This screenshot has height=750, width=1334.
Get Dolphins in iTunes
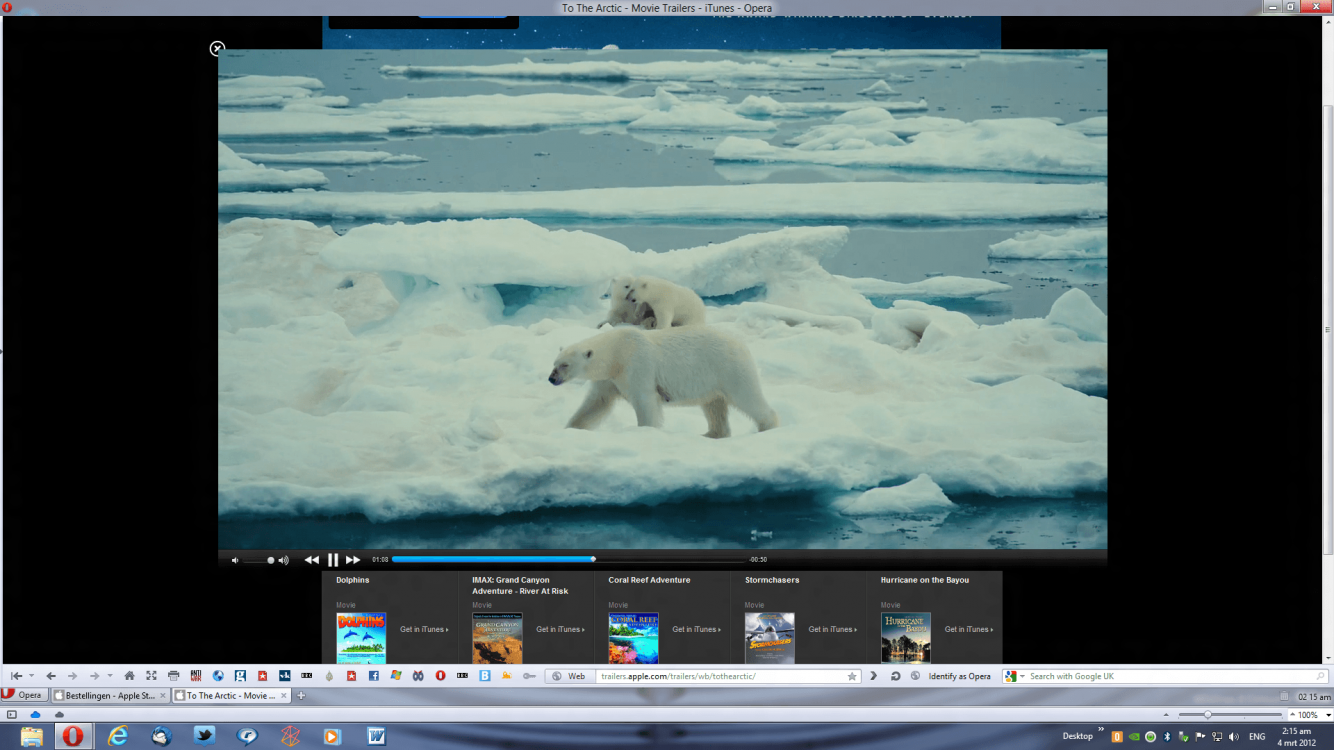coord(424,629)
